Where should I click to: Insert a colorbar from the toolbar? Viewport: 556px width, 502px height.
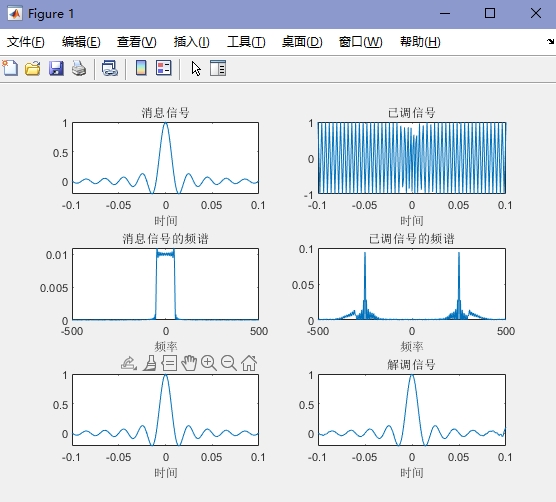141,68
